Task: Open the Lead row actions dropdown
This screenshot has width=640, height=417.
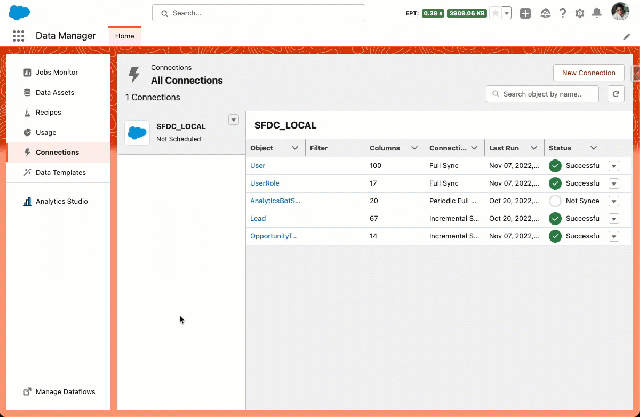Action: [x=613, y=218]
